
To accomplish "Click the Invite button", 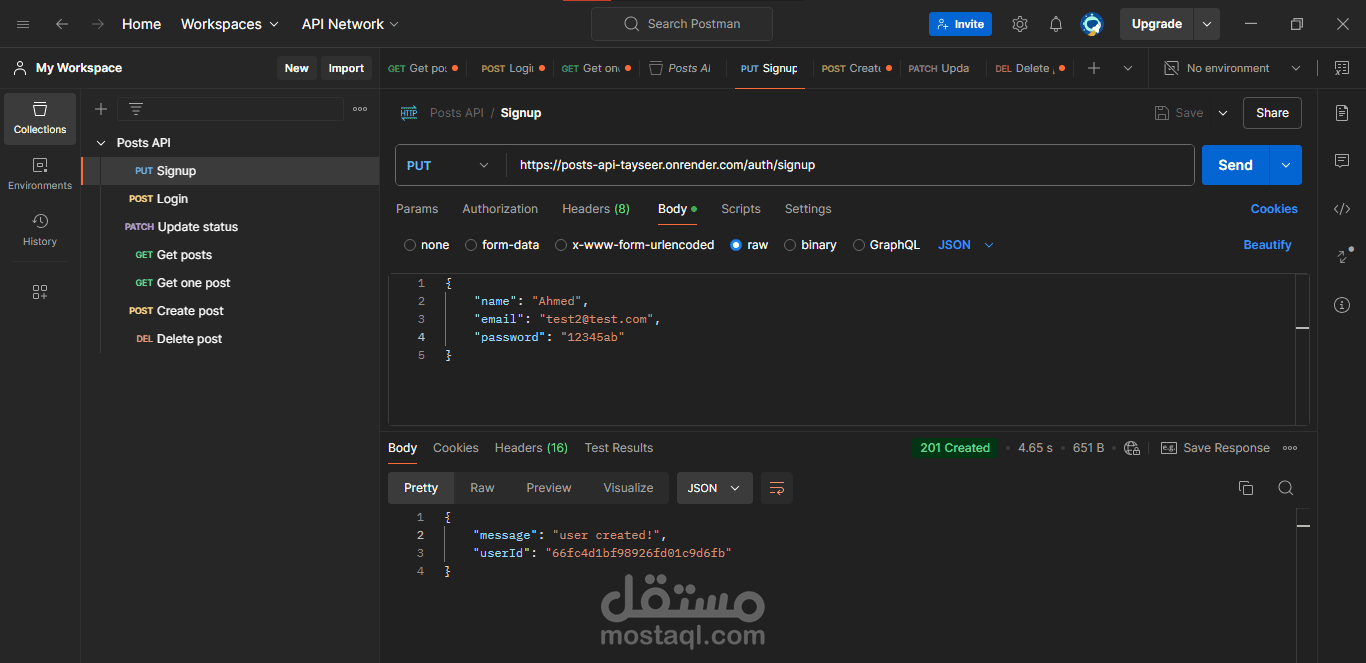I will click(960, 24).
